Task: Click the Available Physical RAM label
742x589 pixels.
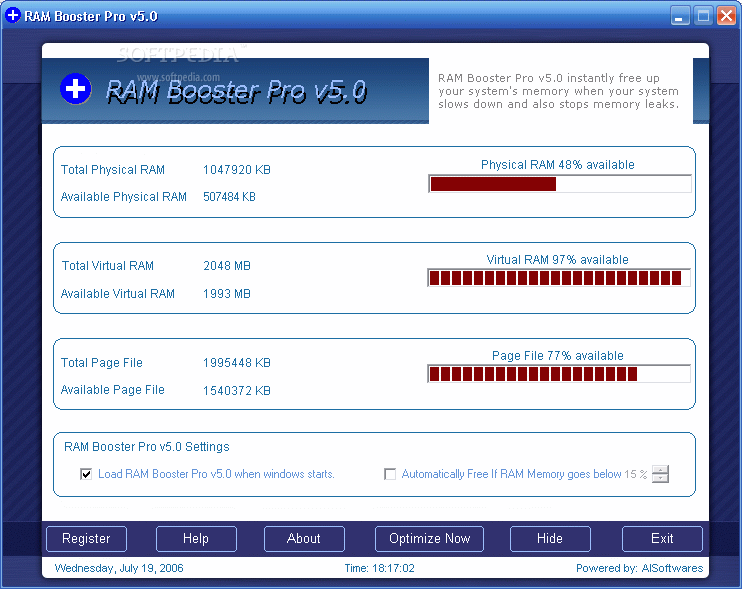Action: [x=124, y=197]
